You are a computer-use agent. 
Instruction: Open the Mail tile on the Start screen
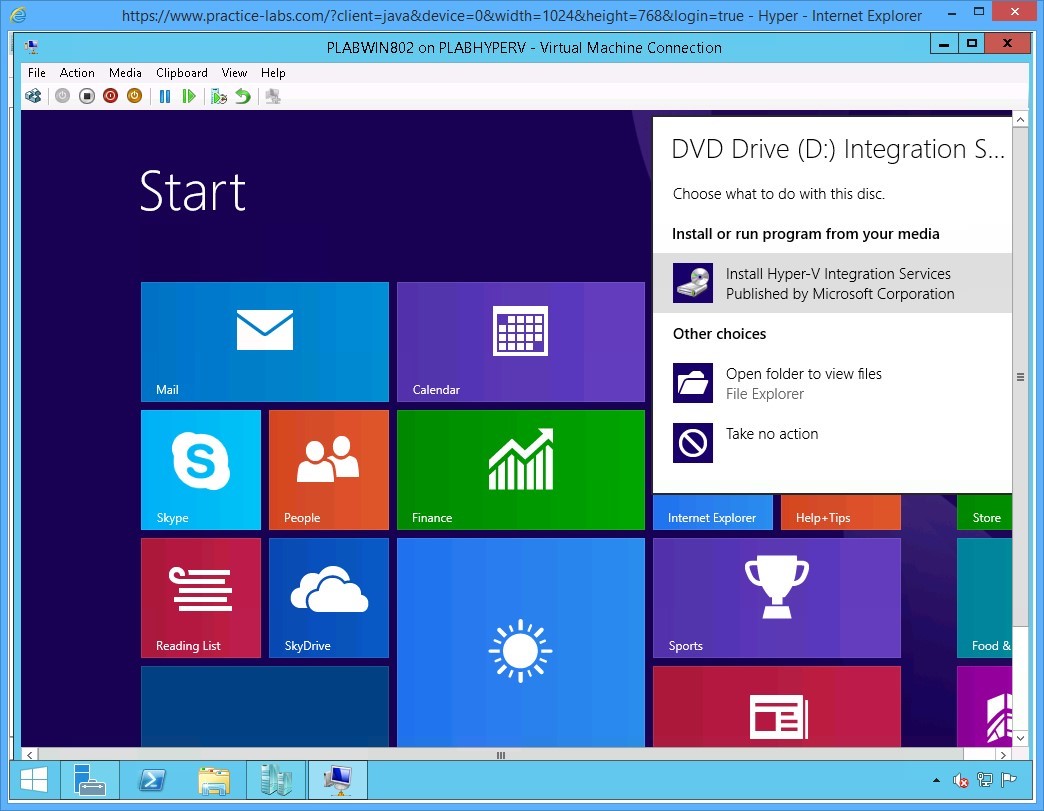(264, 340)
